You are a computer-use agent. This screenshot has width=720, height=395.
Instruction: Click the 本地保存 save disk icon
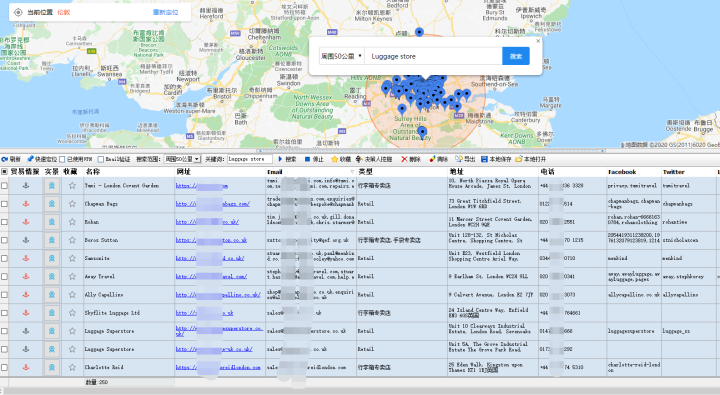click(484, 159)
